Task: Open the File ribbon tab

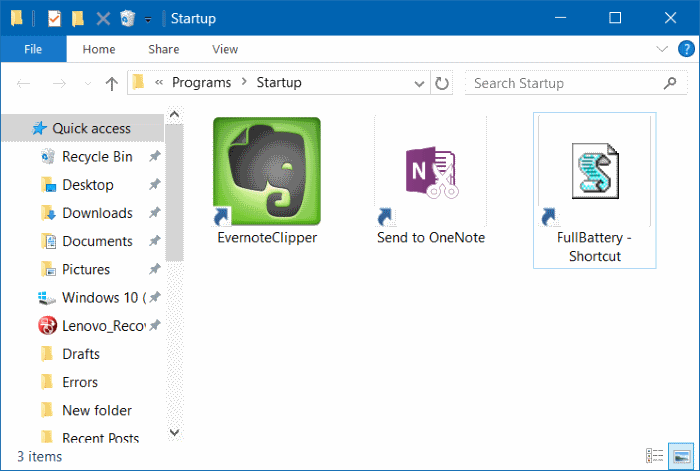Action: point(33,49)
